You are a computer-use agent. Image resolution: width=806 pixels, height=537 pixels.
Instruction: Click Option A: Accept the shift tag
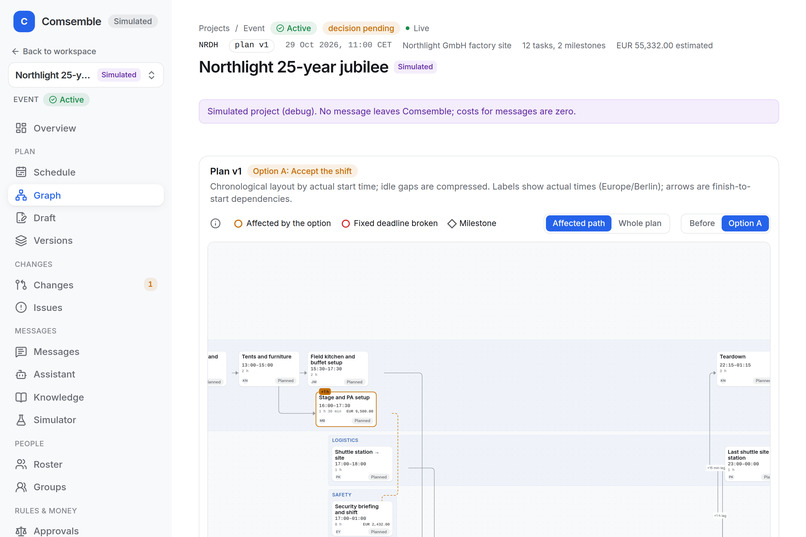pyautogui.click(x=302, y=171)
